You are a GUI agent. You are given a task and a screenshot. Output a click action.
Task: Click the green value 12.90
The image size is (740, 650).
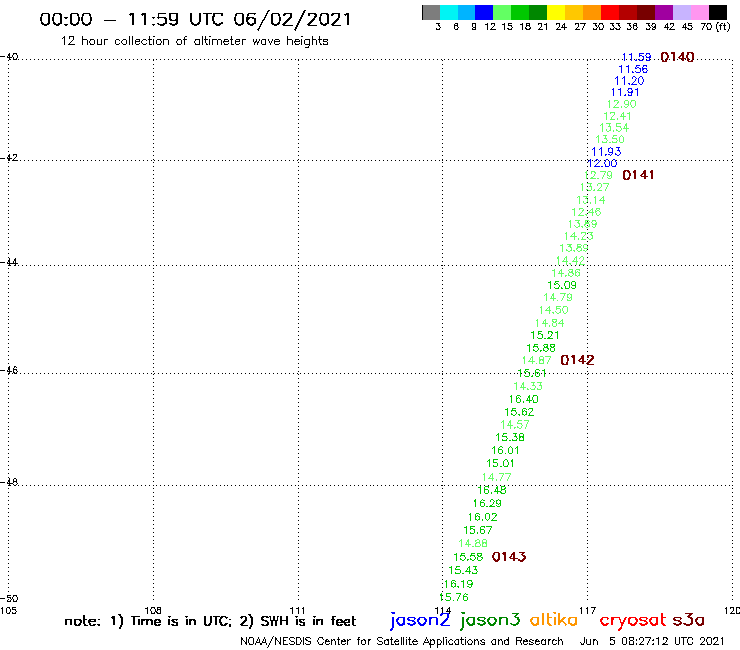pyautogui.click(x=621, y=104)
